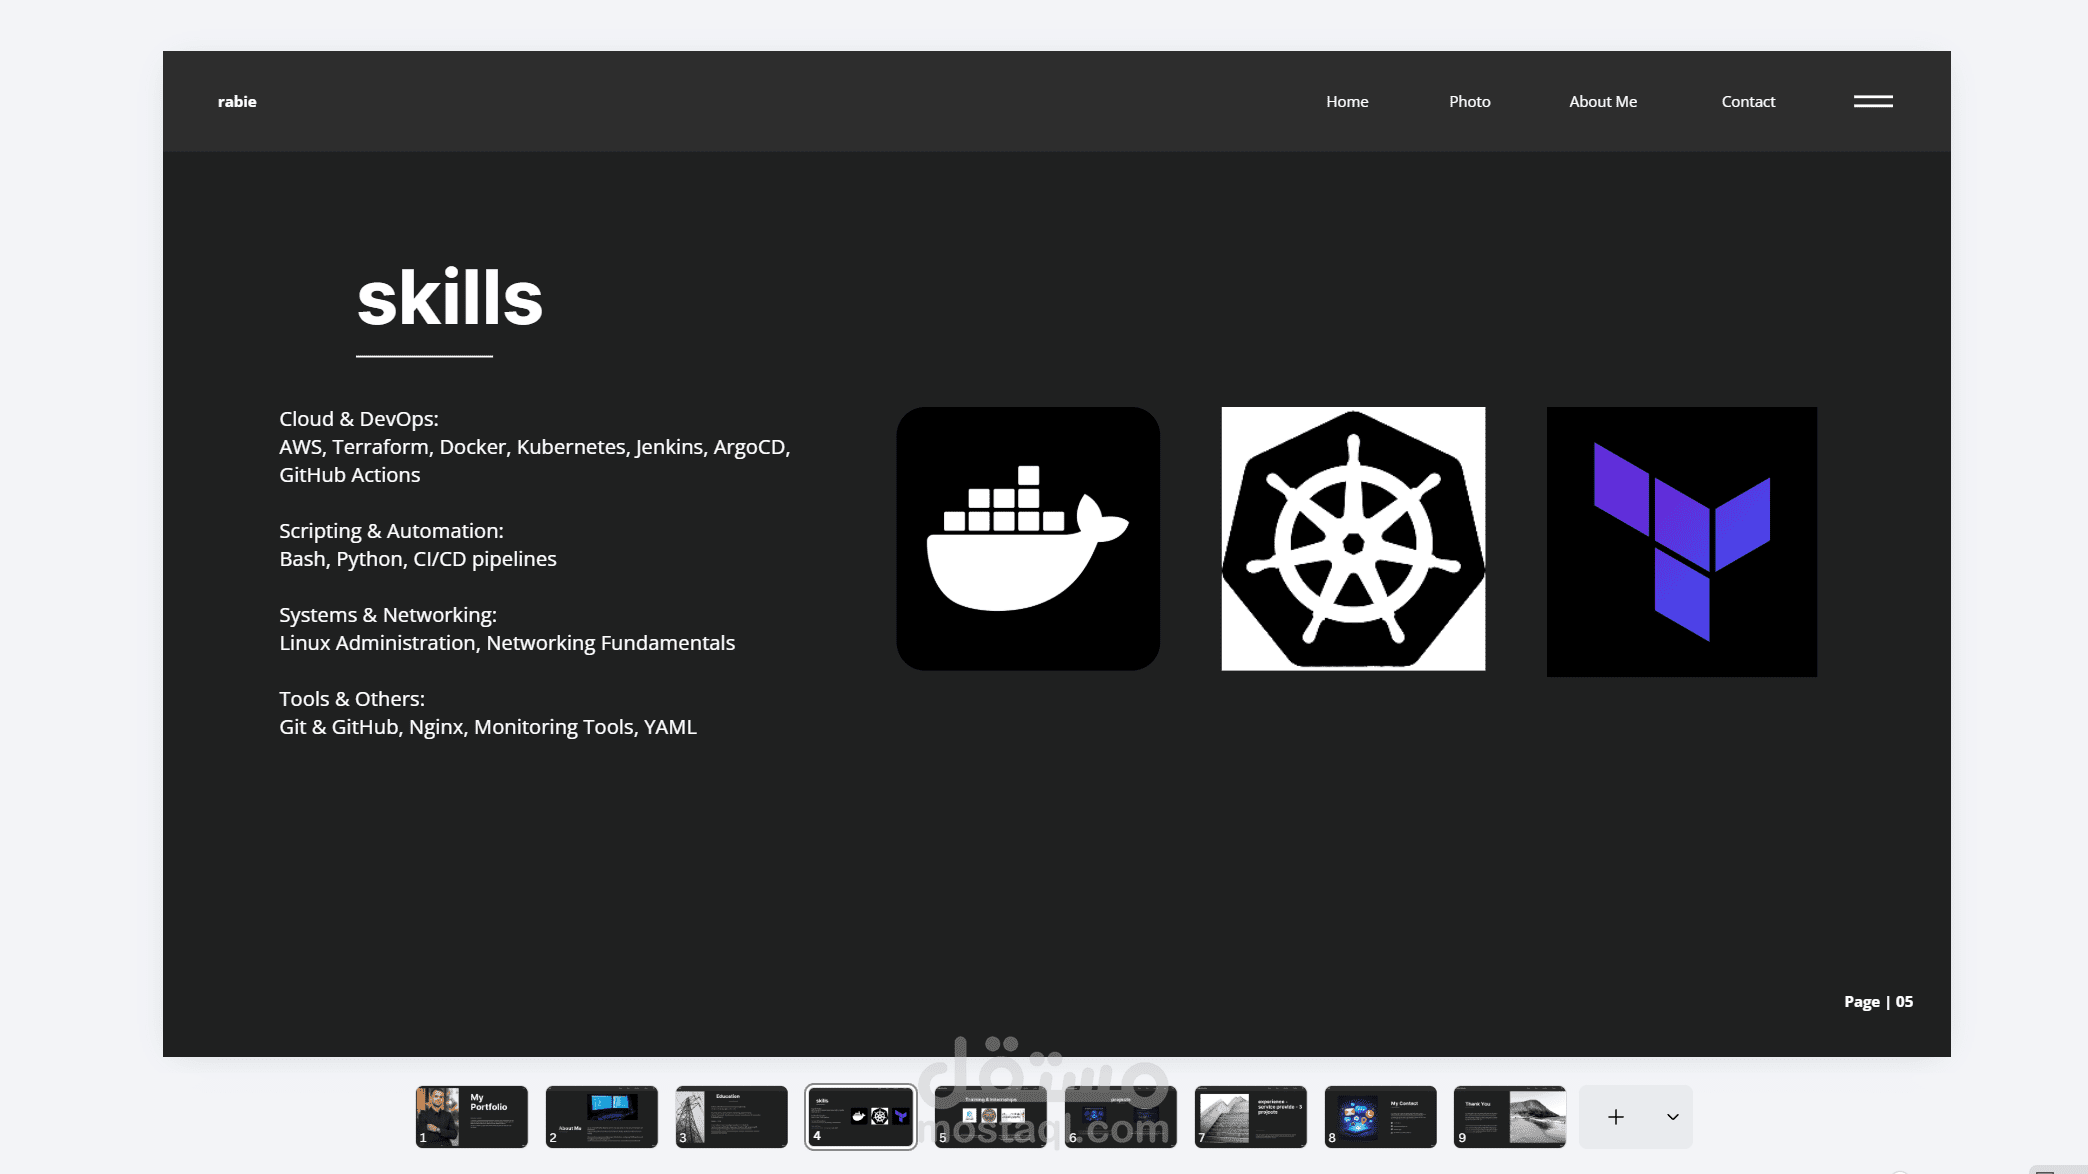Viewport: 2088px width, 1174px height.
Task: Go to page 9 Thank You thumbnail
Action: point(1510,1116)
